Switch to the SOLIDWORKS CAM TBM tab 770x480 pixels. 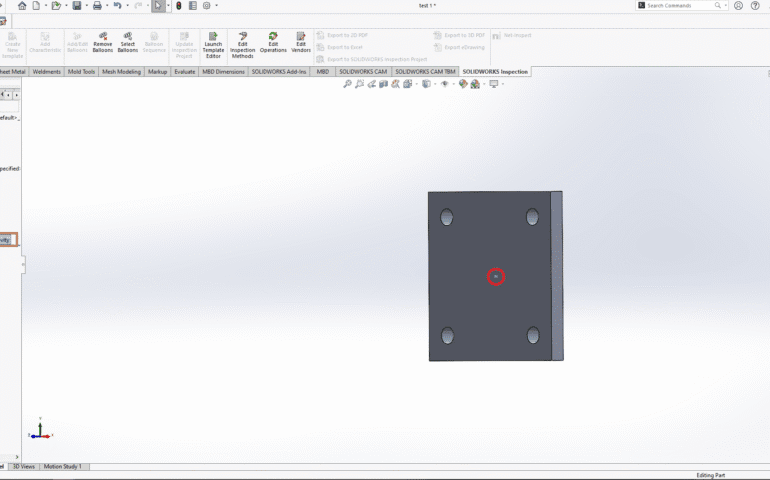pos(425,72)
